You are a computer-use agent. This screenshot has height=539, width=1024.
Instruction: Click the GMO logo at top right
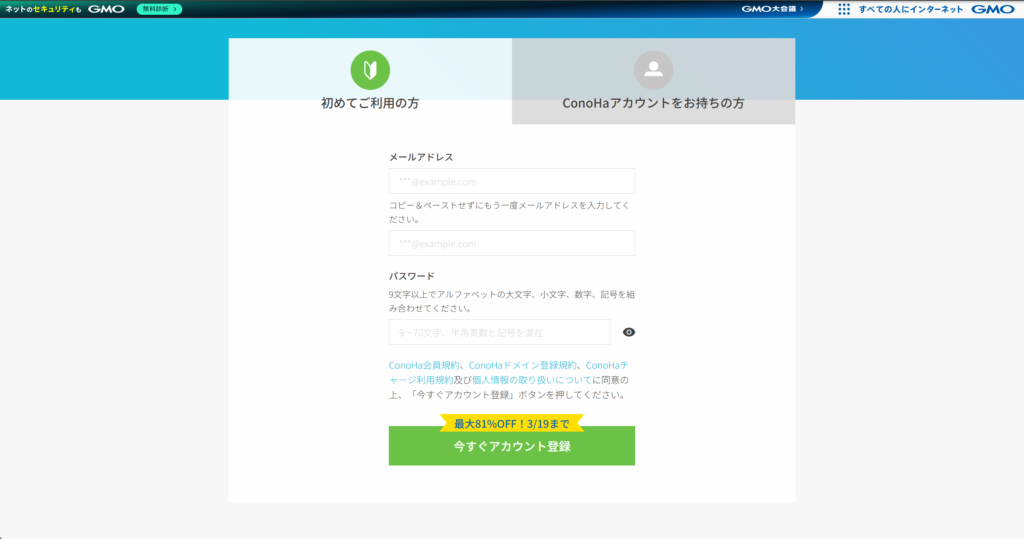coord(992,9)
